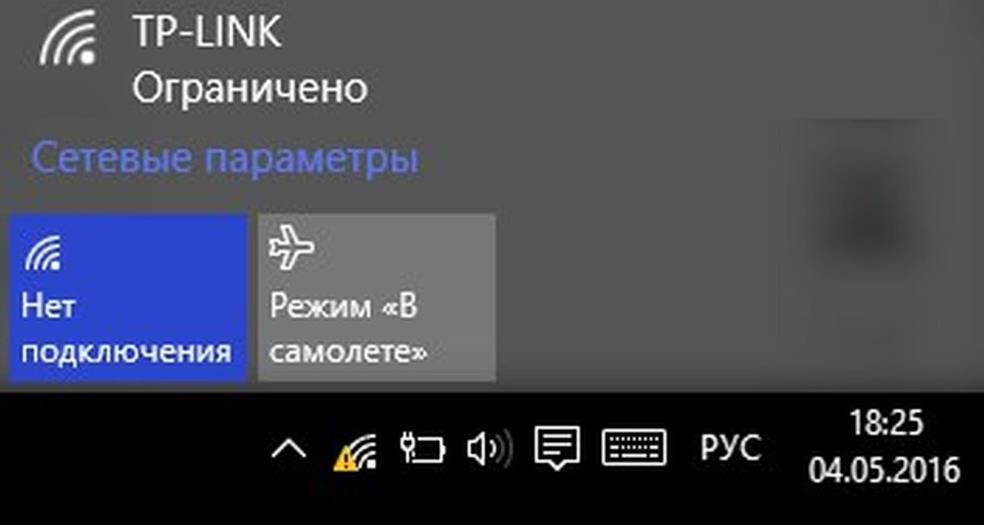Click the TP-LINK Wi-Fi signal icon

click(x=68, y=40)
